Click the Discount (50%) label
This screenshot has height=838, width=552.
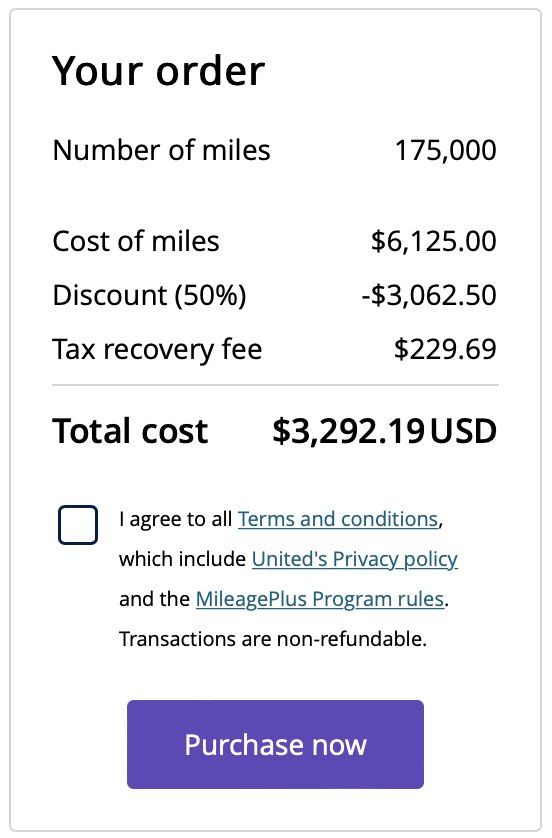150,296
